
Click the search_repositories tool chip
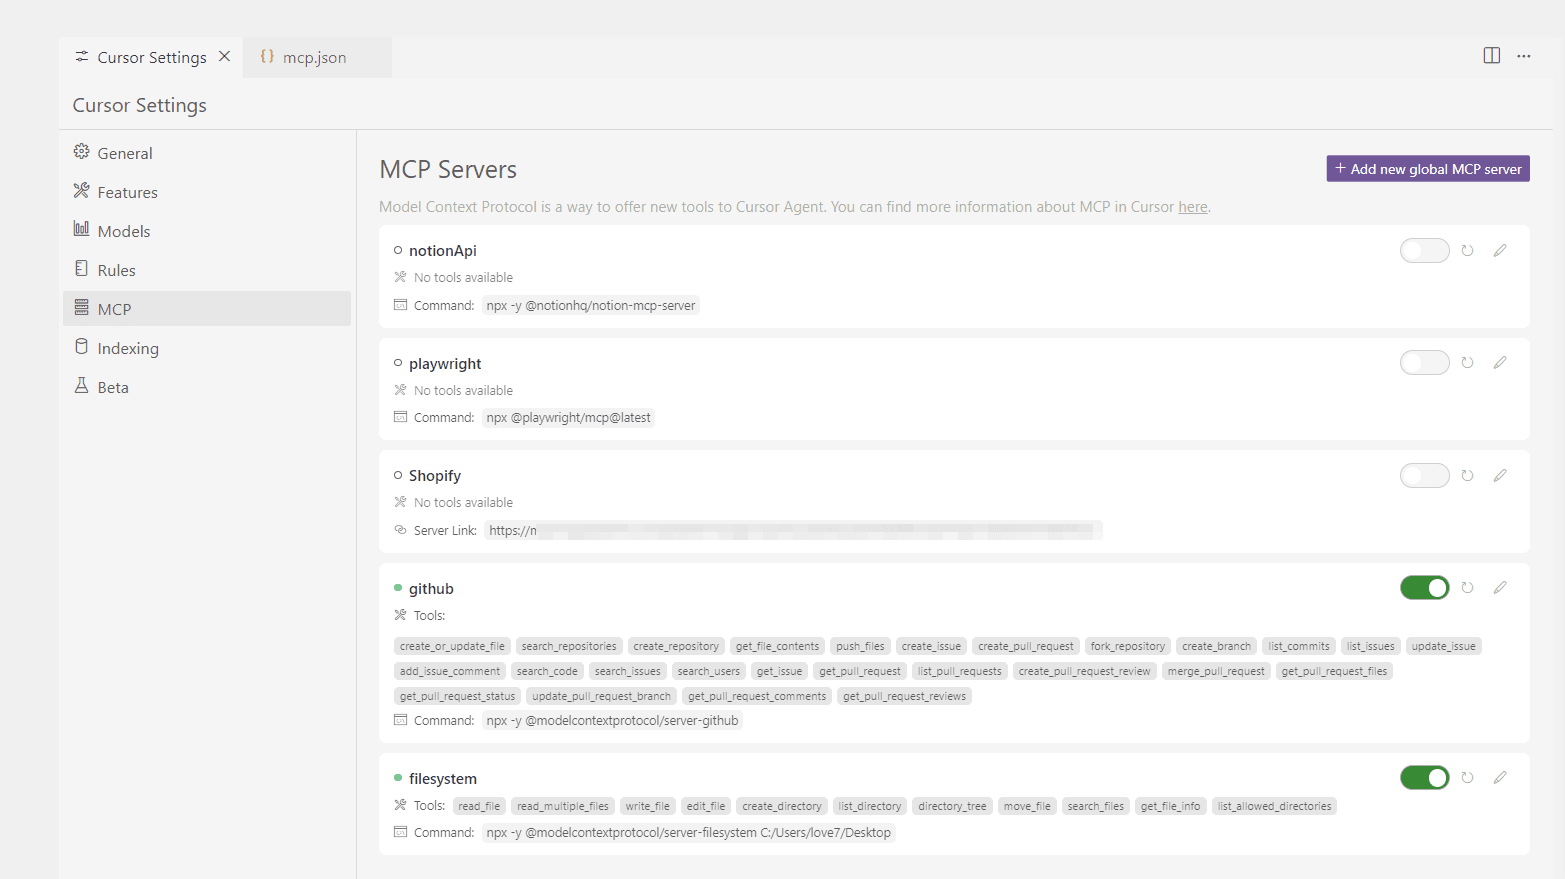tap(569, 646)
